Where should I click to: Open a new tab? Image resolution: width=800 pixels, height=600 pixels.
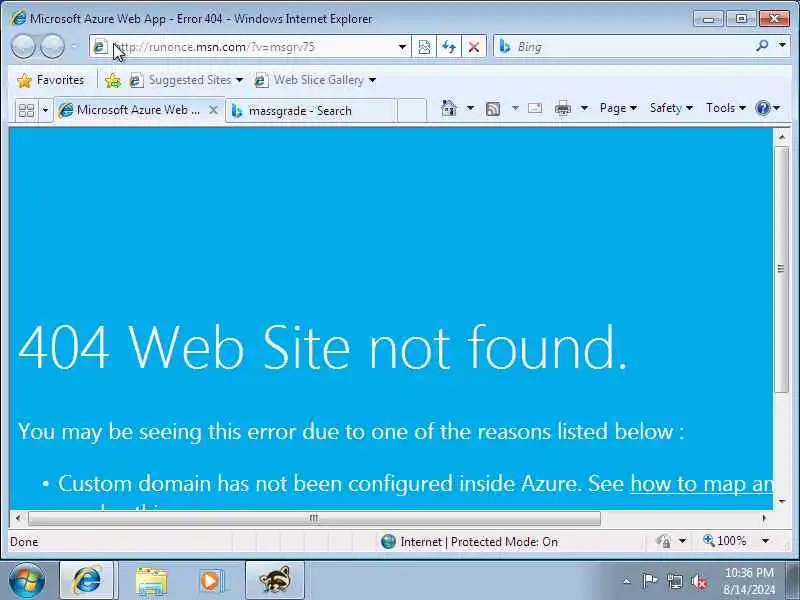coord(411,111)
